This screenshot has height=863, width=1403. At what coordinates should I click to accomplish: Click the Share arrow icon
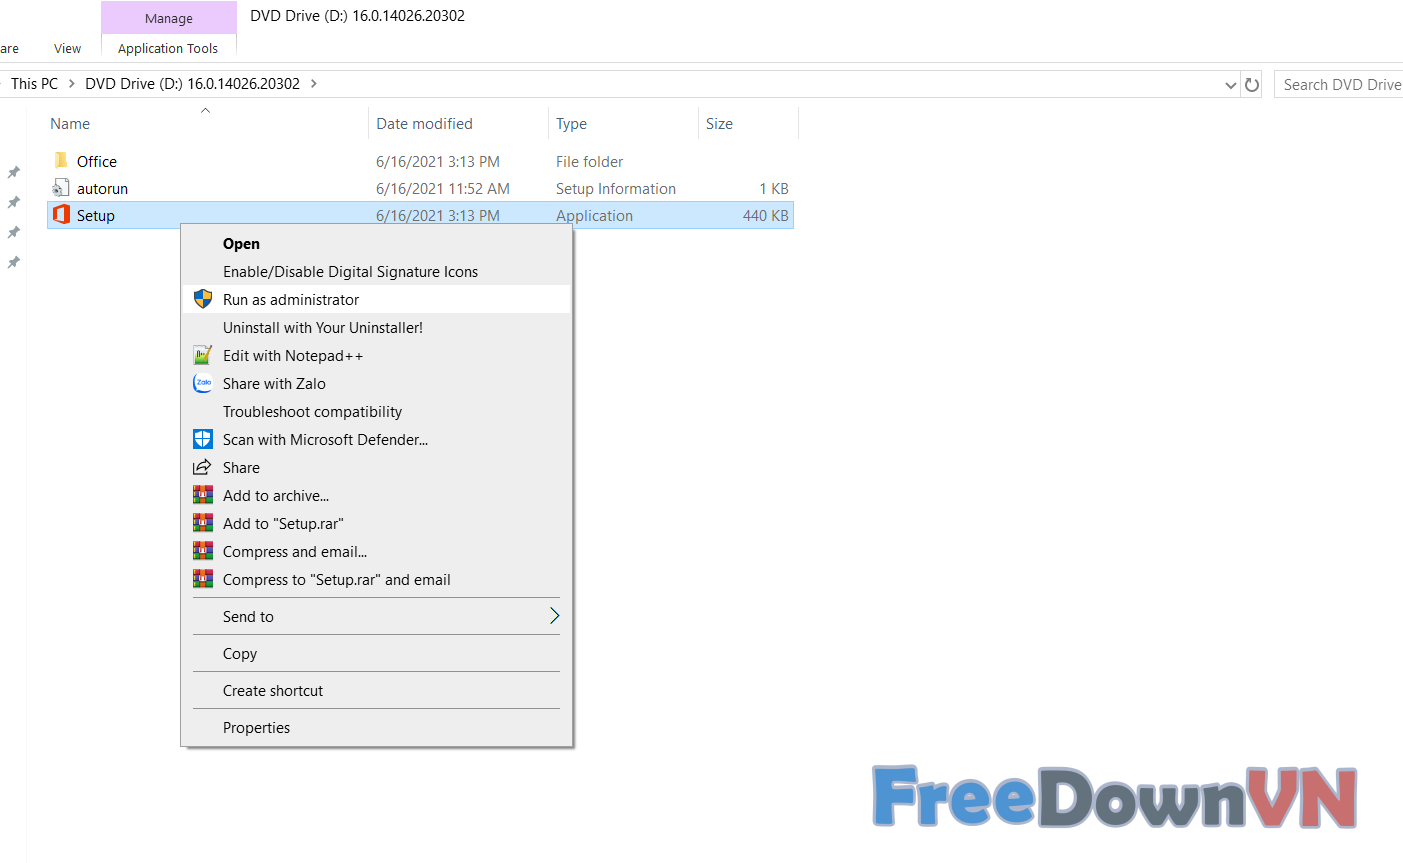coord(203,467)
